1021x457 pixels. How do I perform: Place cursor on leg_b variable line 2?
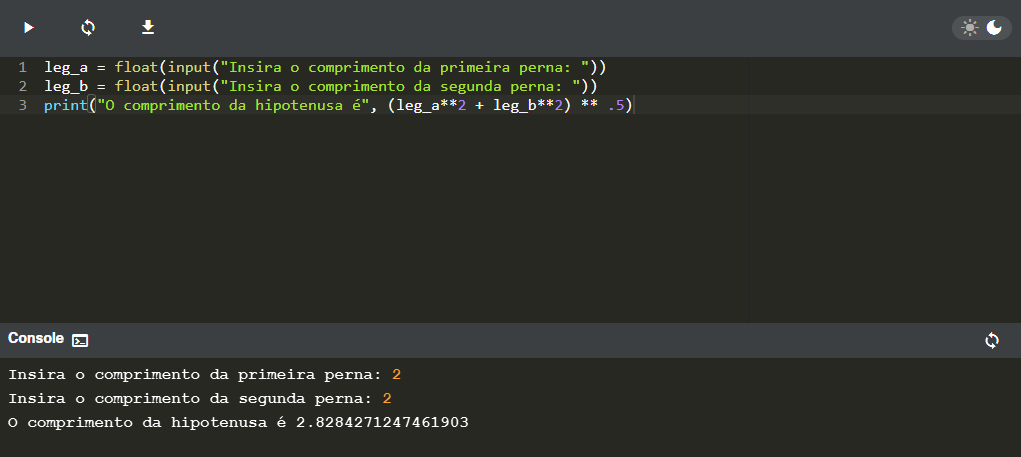pyautogui.click(x=66, y=86)
